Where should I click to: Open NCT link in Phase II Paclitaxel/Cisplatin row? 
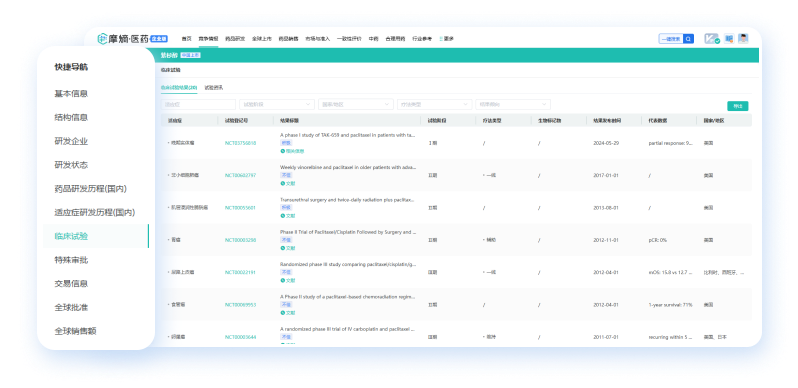point(240,240)
